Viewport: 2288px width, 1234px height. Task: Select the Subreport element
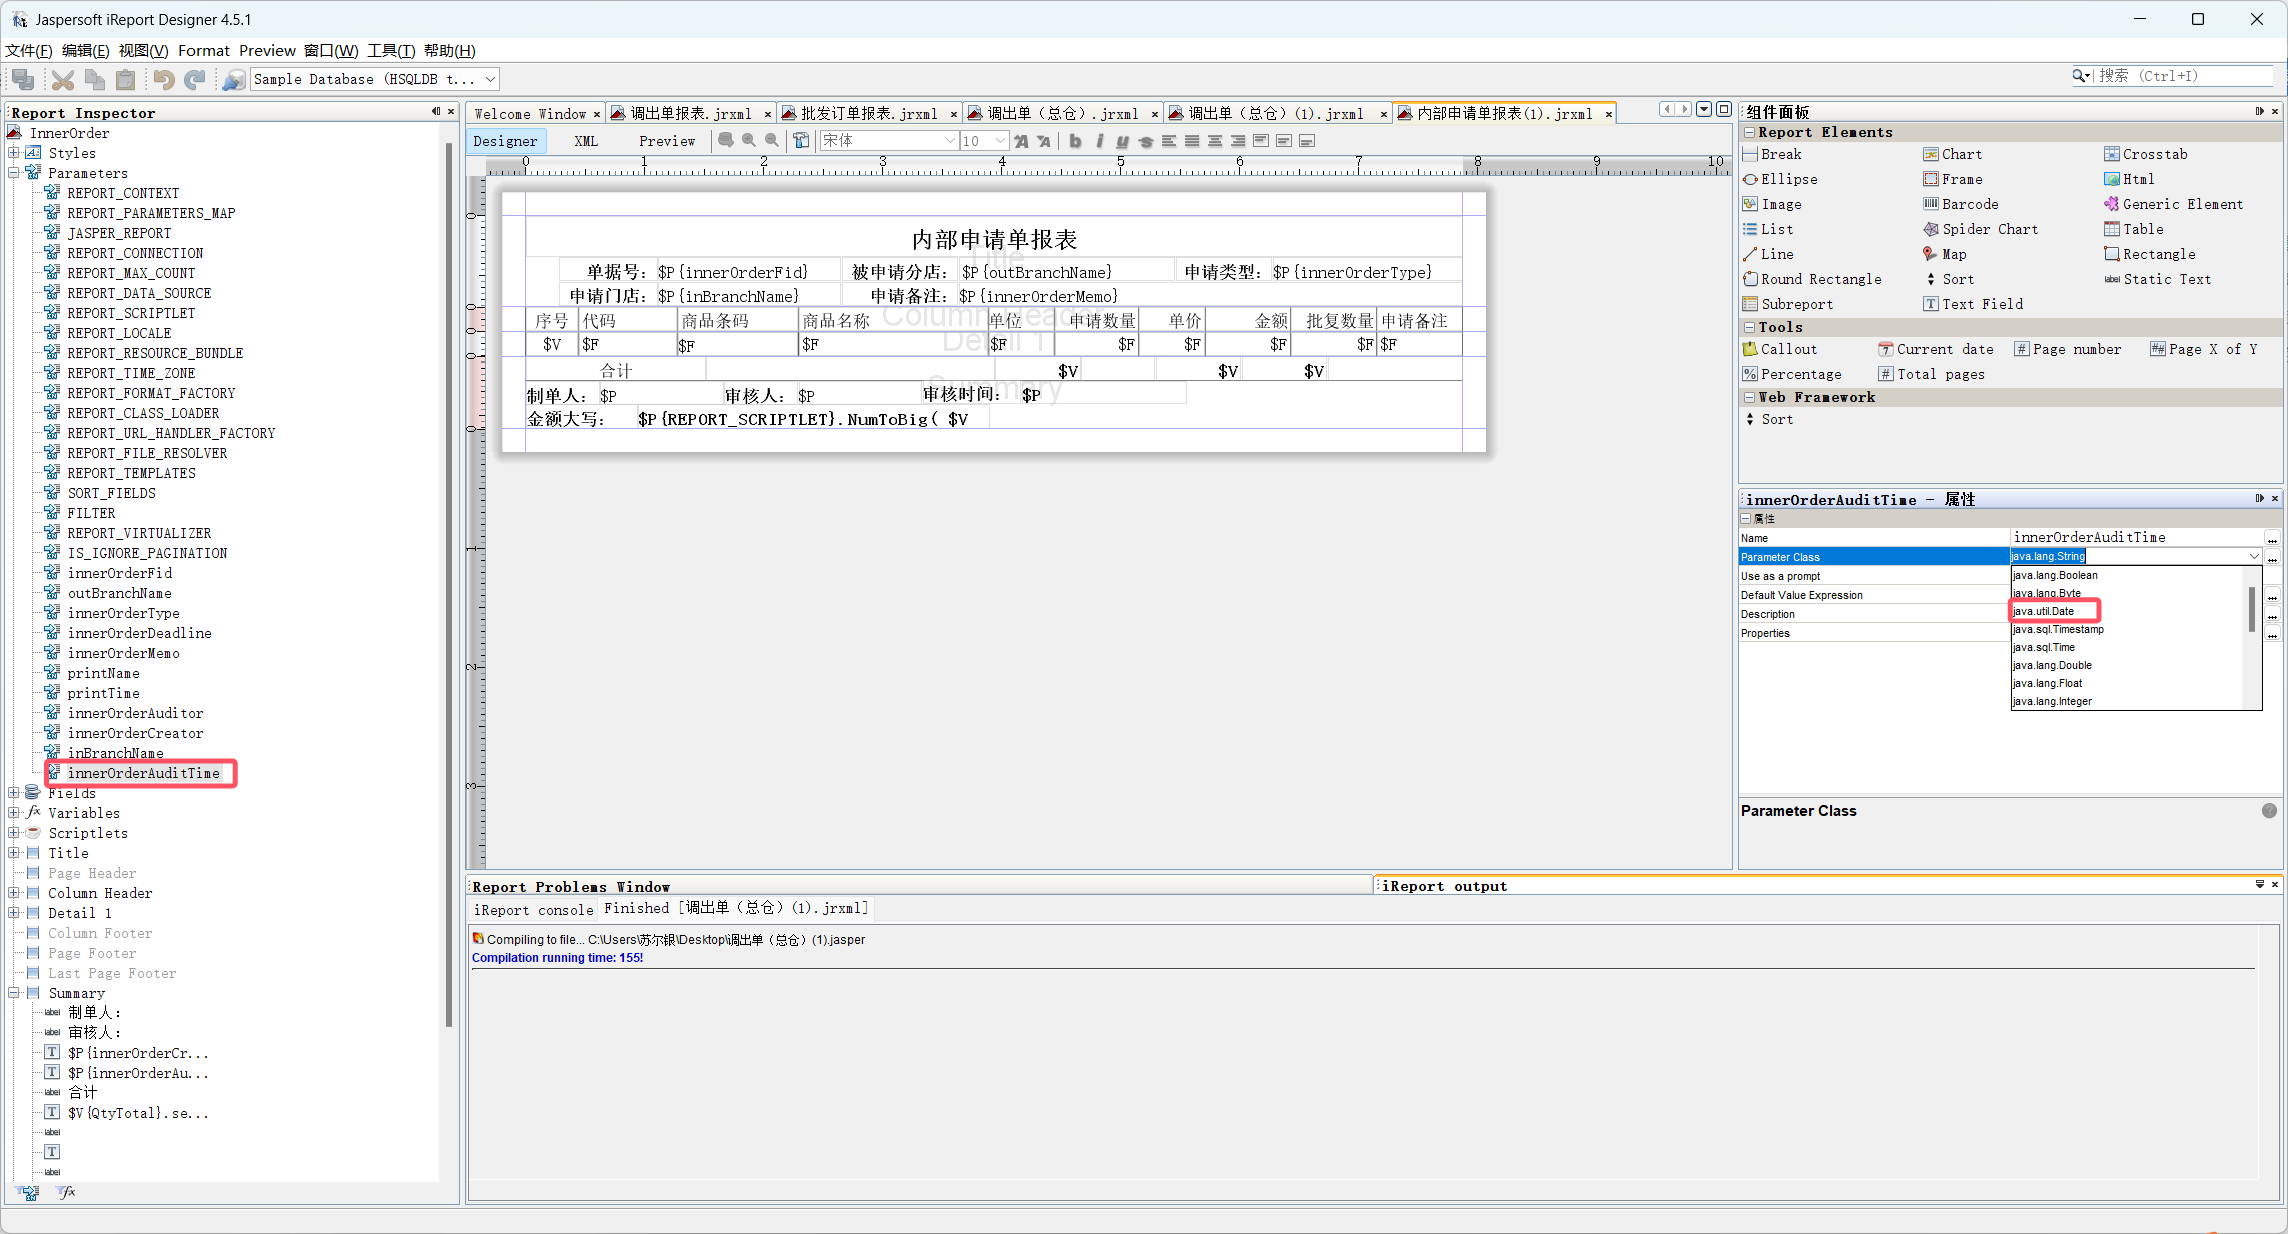click(1788, 304)
